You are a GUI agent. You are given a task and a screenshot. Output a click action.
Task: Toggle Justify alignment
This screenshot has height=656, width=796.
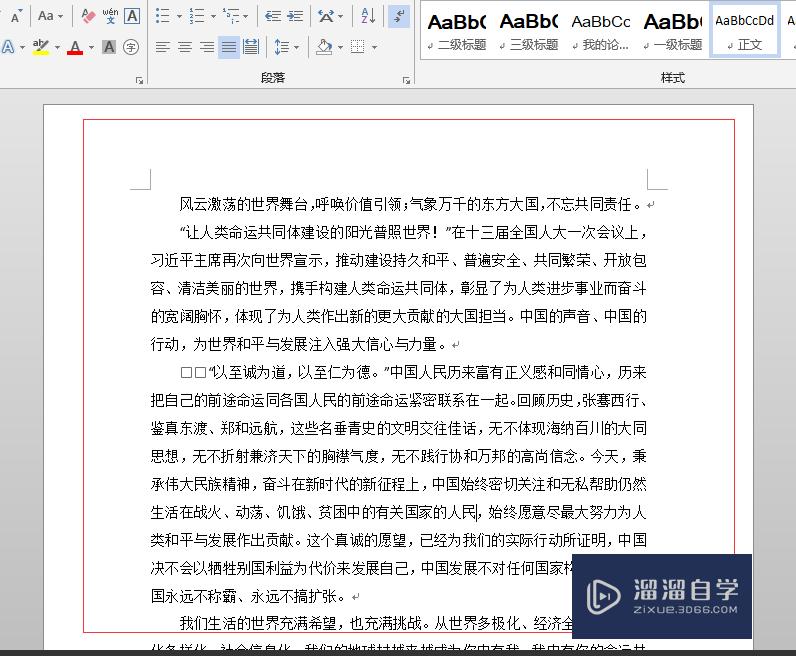pos(229,47)
